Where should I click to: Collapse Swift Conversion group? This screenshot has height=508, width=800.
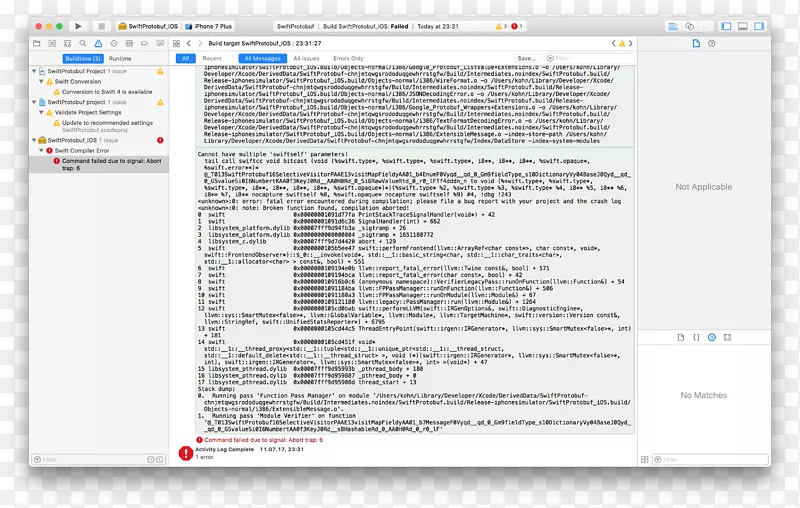pos(41,82)
